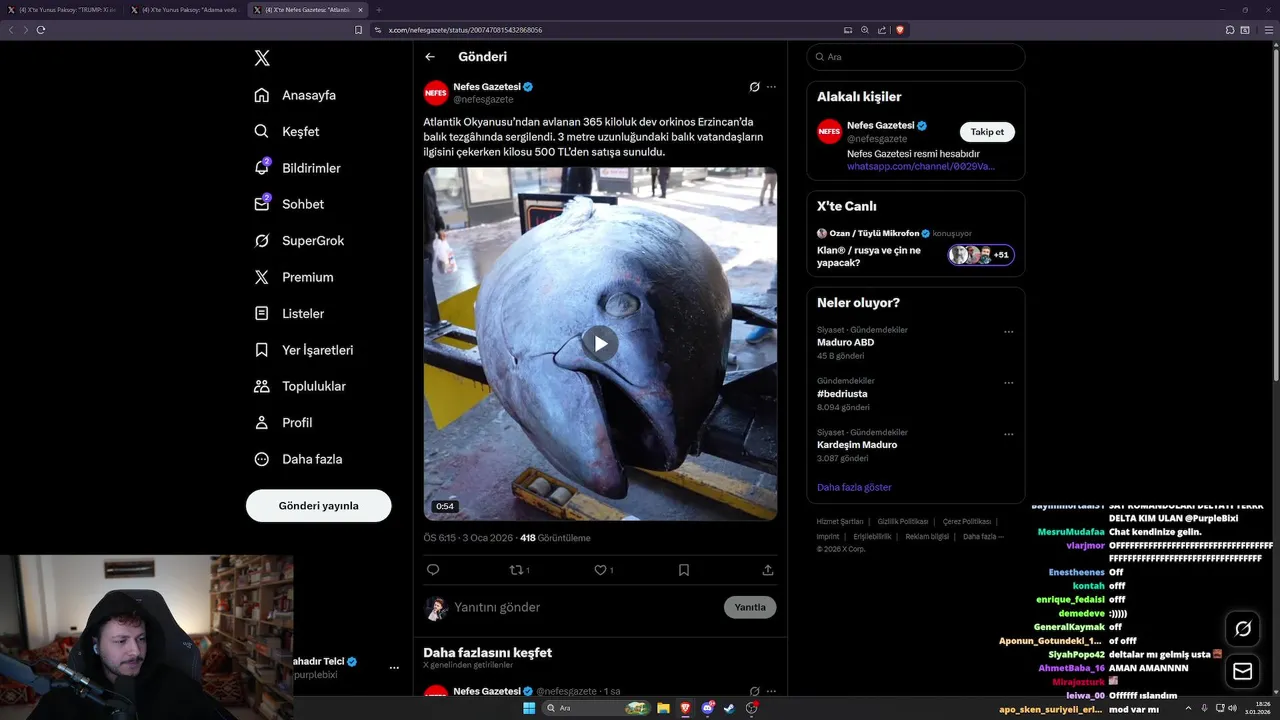This screenshot has height=720, width=1280.
Task: Click the Yanıtla button
Action: [750, 607]
